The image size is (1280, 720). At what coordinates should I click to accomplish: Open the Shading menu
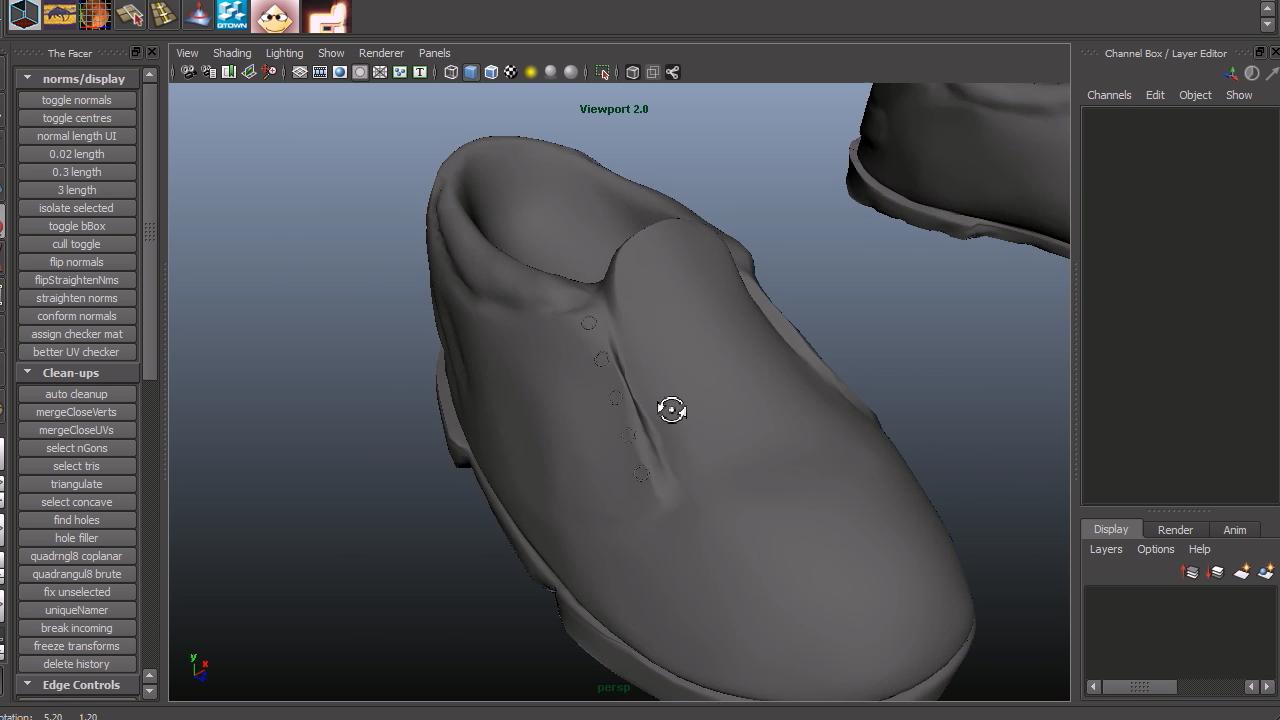[x=231, y=53]
